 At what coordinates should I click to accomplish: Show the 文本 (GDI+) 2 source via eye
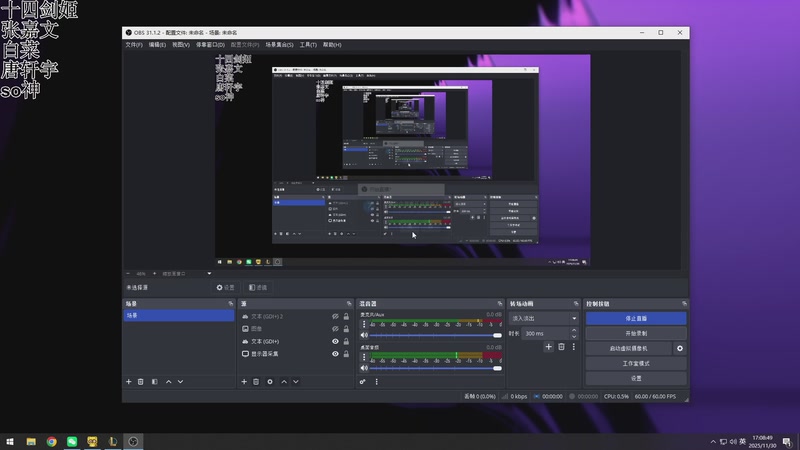point(335,317)
